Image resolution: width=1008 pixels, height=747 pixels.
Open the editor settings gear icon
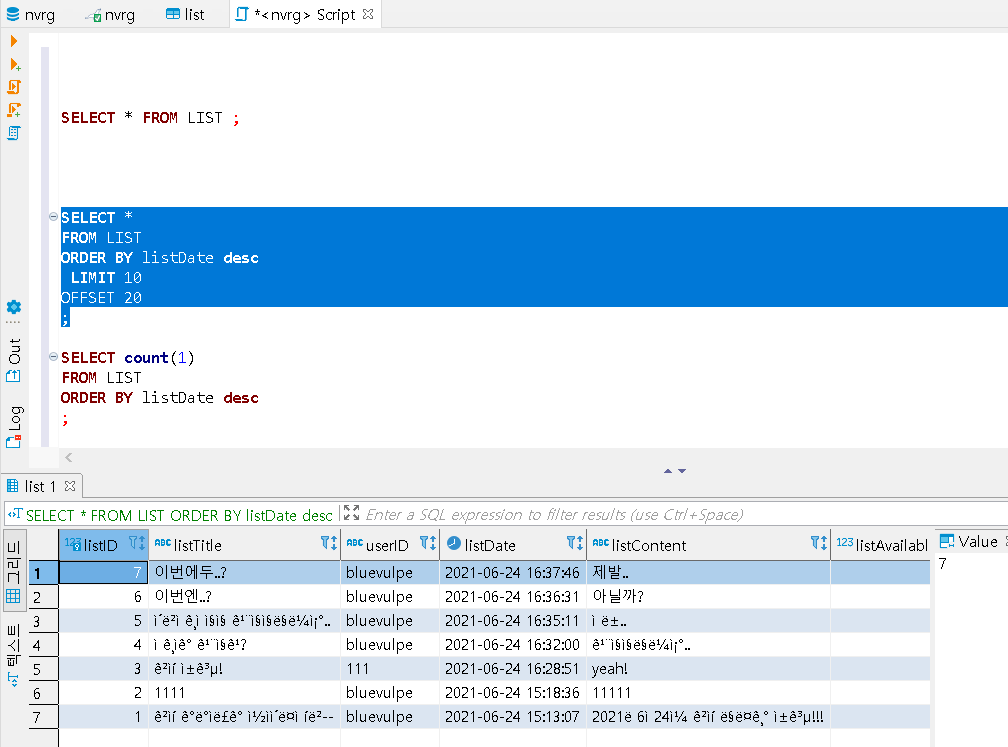click(x=14, y=307)
